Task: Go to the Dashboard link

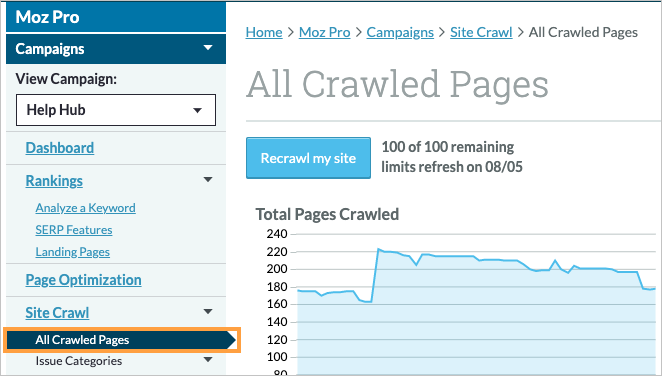Action: point(60,148)
